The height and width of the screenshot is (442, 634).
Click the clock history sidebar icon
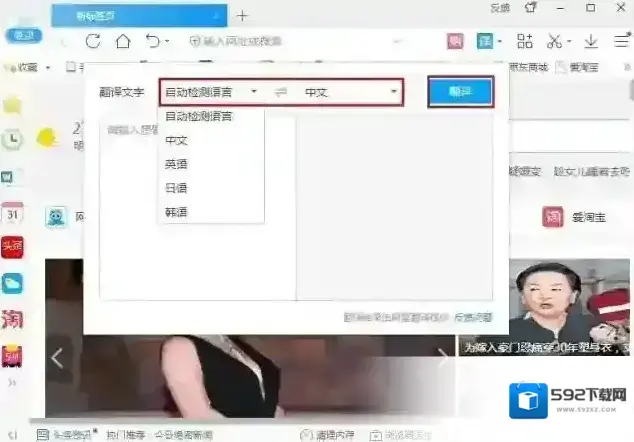(x=13, y=140)
